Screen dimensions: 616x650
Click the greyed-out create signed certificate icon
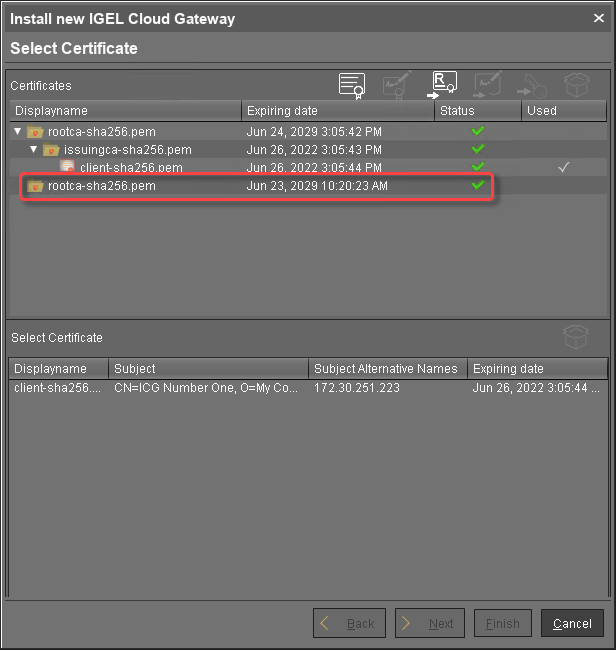(x=397, y=85)
